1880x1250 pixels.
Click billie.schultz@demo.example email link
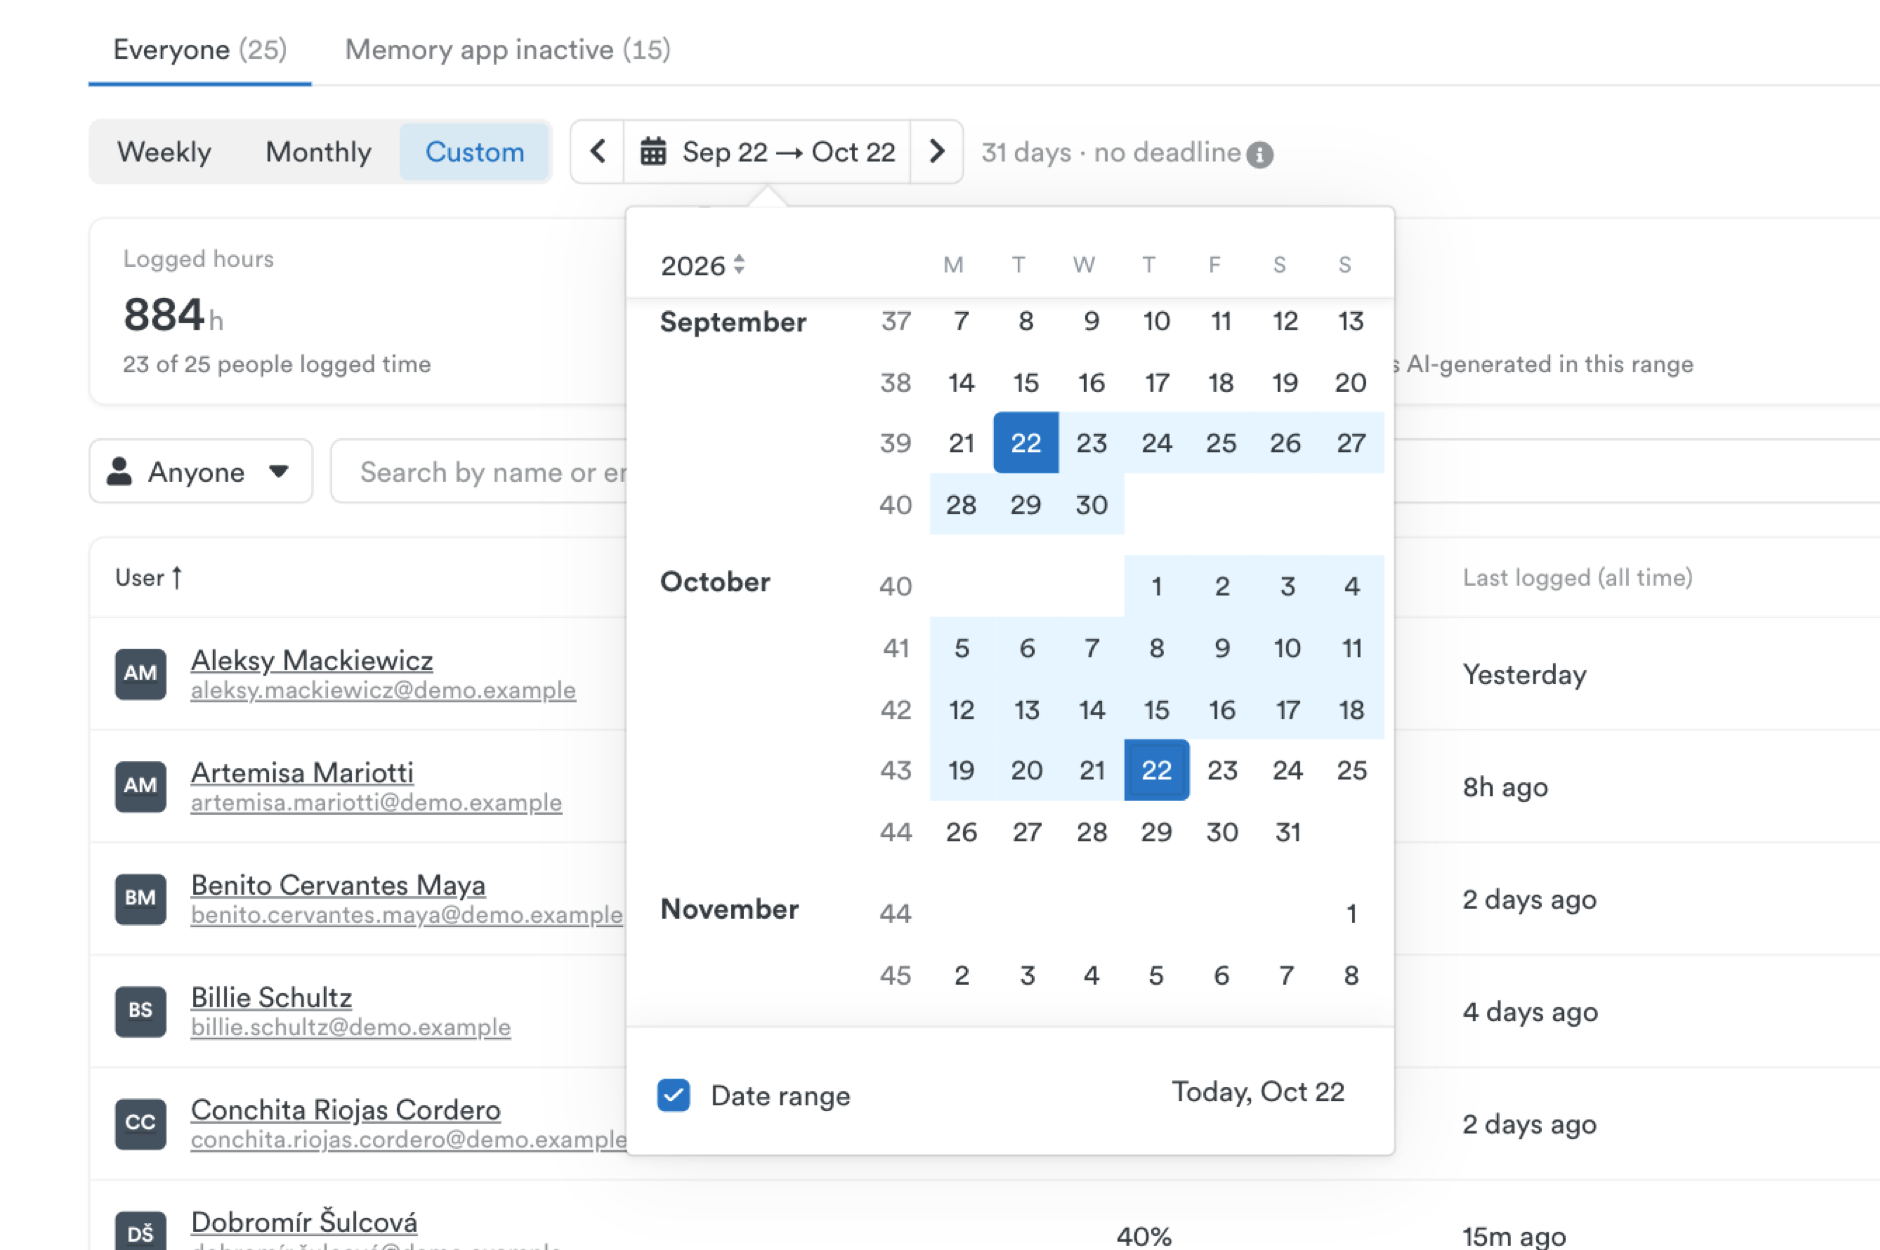click(351, 1027)
